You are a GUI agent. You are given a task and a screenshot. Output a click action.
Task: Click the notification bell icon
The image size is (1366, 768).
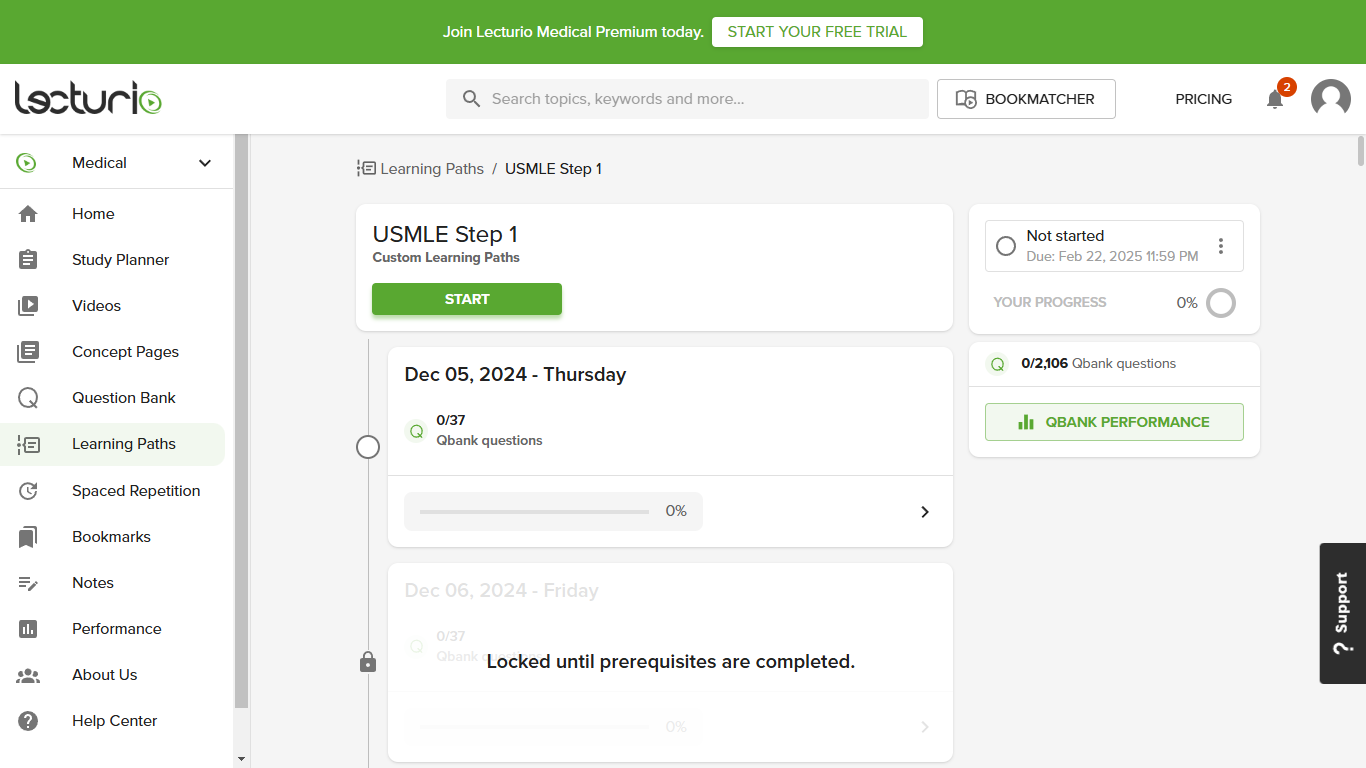(x=1275, y=99)
